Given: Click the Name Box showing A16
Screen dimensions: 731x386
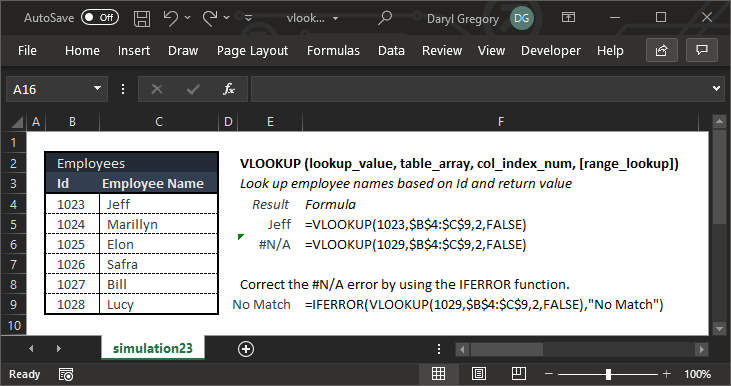Looking at the screenshot, I should click(x=49, y=89).
